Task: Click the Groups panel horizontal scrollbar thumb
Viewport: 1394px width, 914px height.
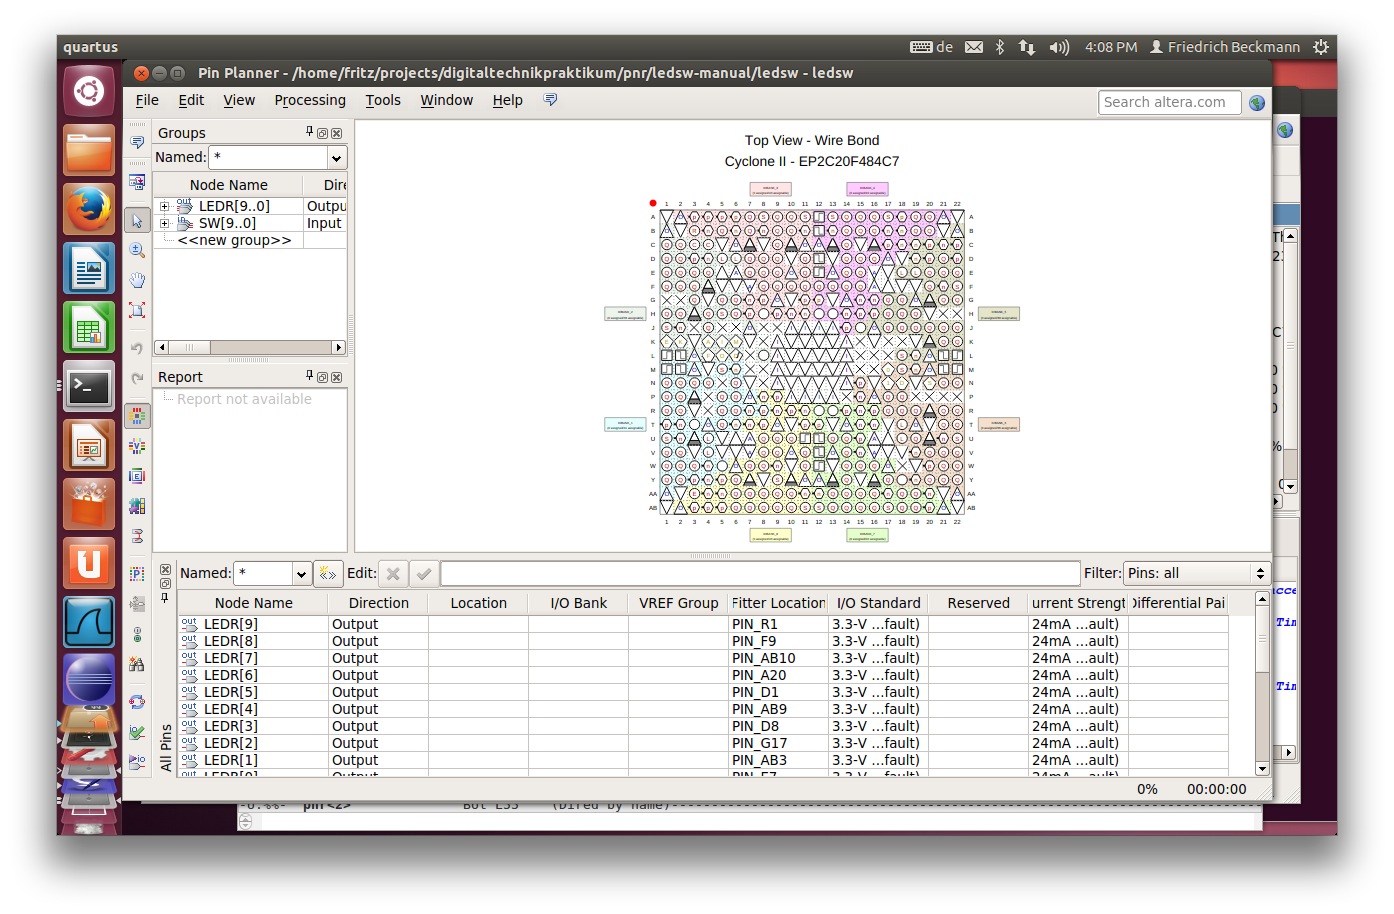Action: 189,348
